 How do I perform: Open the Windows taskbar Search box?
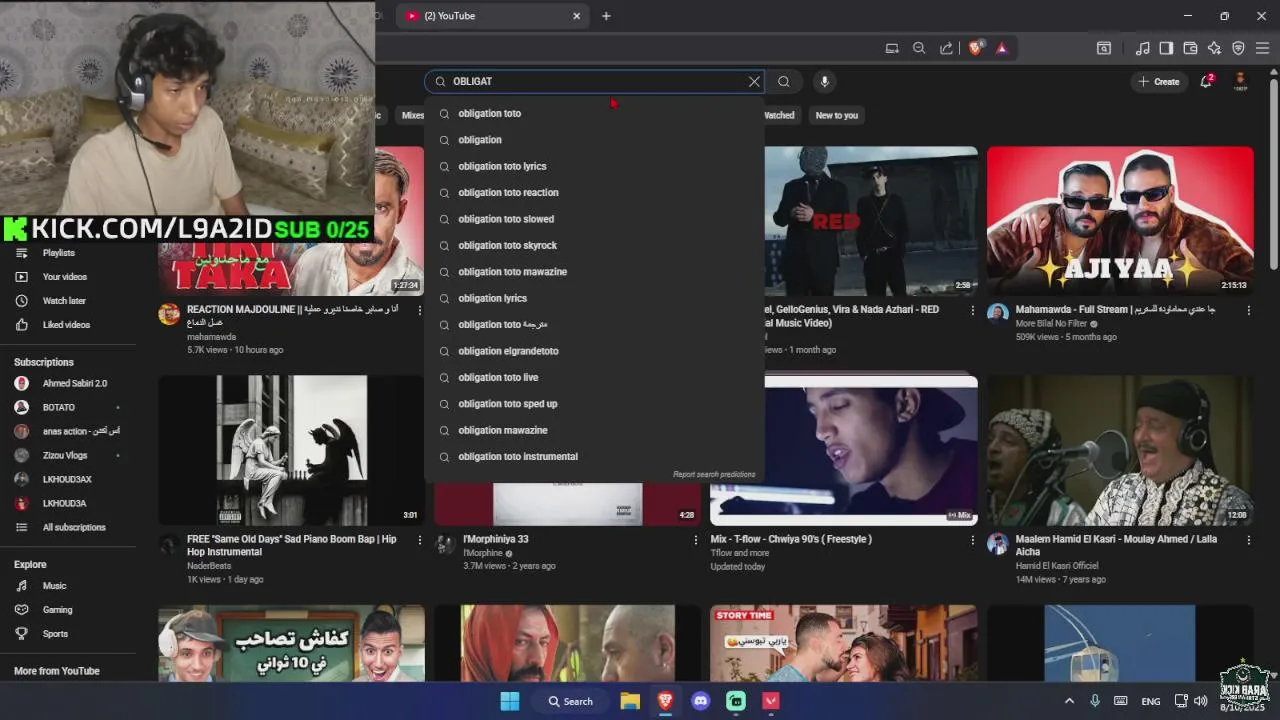click(571, 701)
